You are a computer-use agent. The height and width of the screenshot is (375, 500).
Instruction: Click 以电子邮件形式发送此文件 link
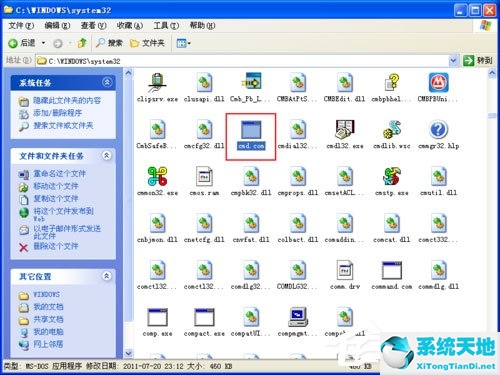(67, 232)
